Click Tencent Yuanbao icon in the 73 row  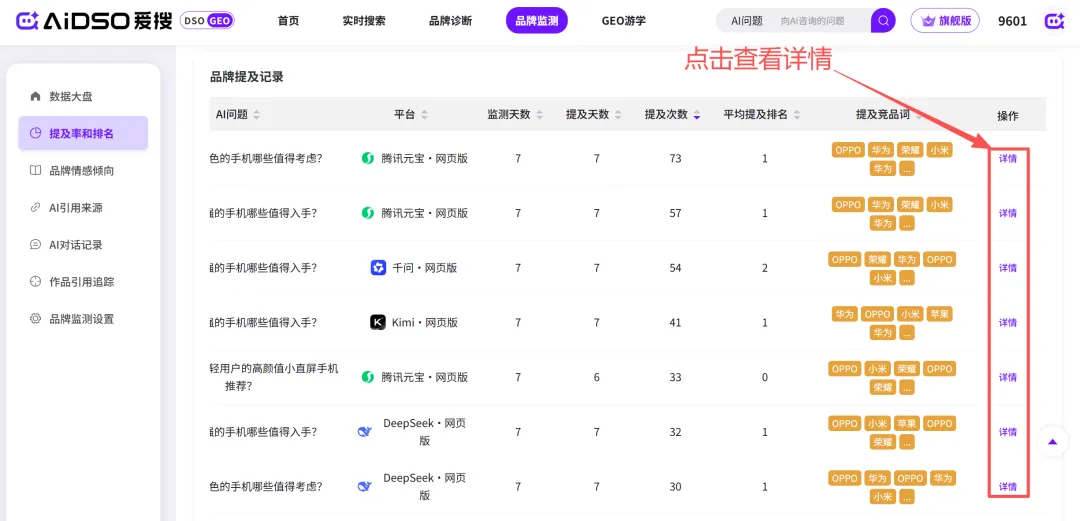[368, 159]
